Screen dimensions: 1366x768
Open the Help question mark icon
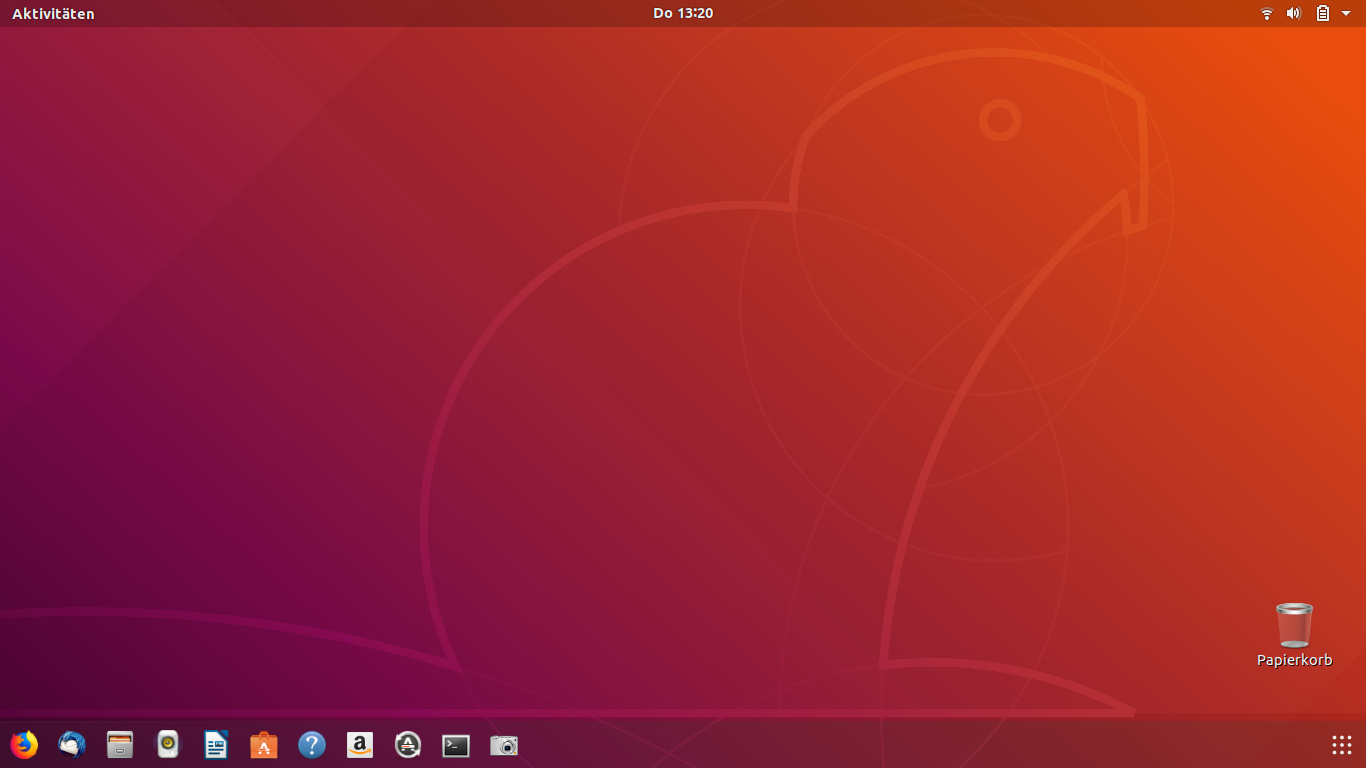312,745
